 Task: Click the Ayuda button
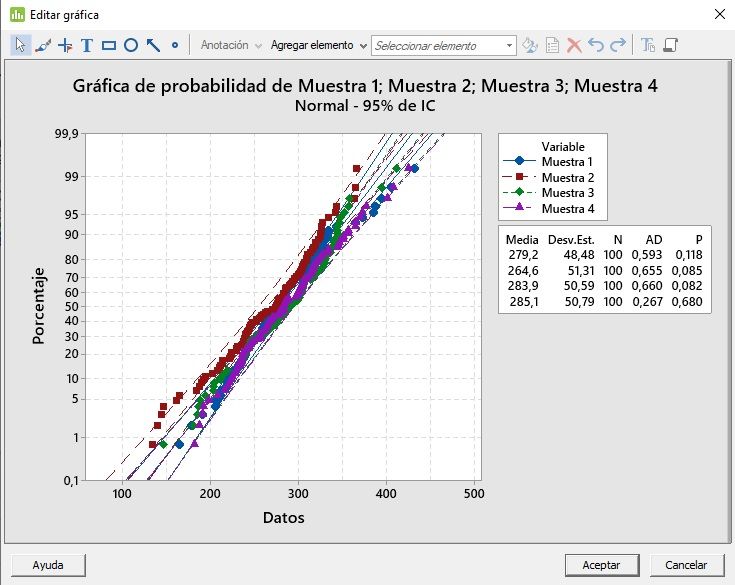[48, 565]
